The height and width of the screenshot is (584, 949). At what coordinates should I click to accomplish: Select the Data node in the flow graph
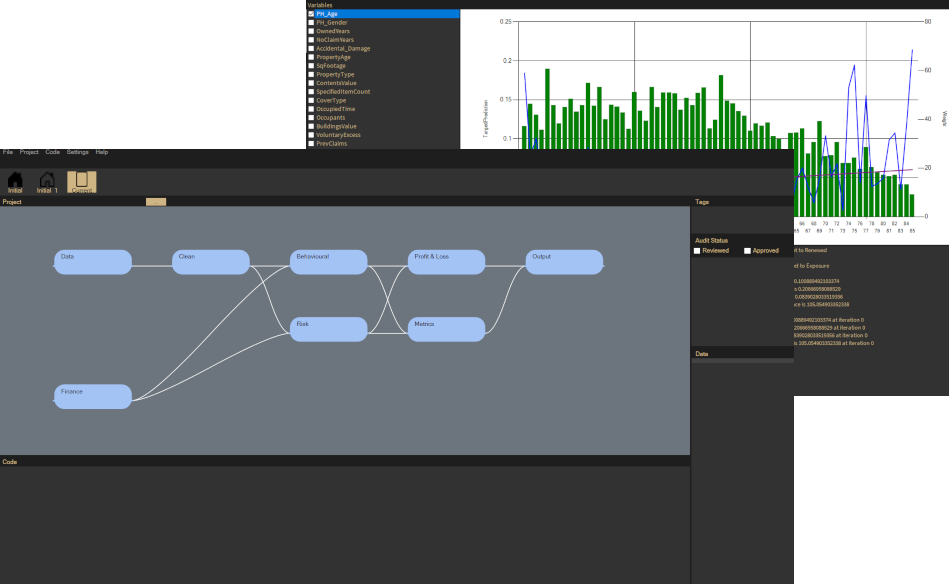[x=92, y=261]
